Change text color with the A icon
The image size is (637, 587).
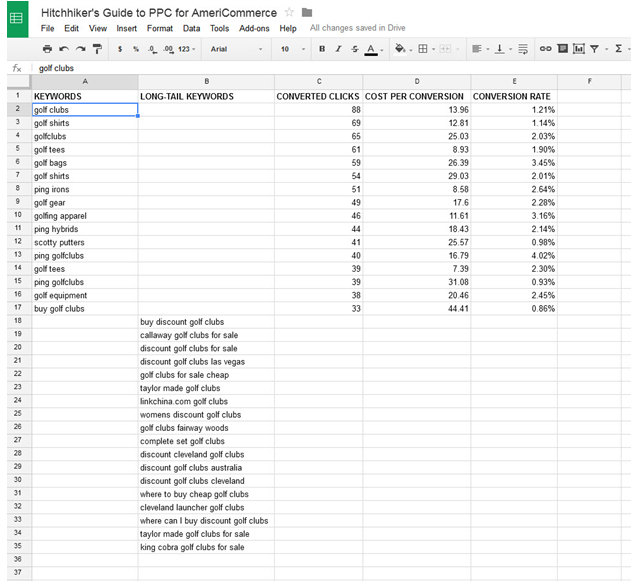(370, 50)
